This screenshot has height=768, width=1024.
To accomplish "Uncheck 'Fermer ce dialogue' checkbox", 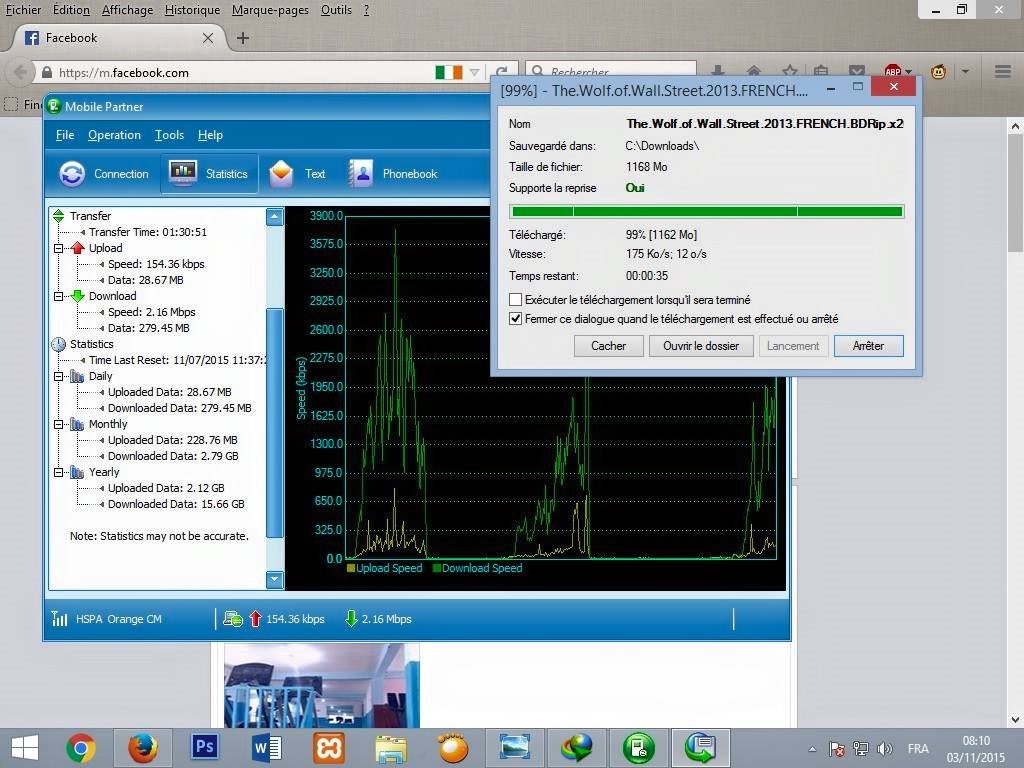I will tap(515, 319).
